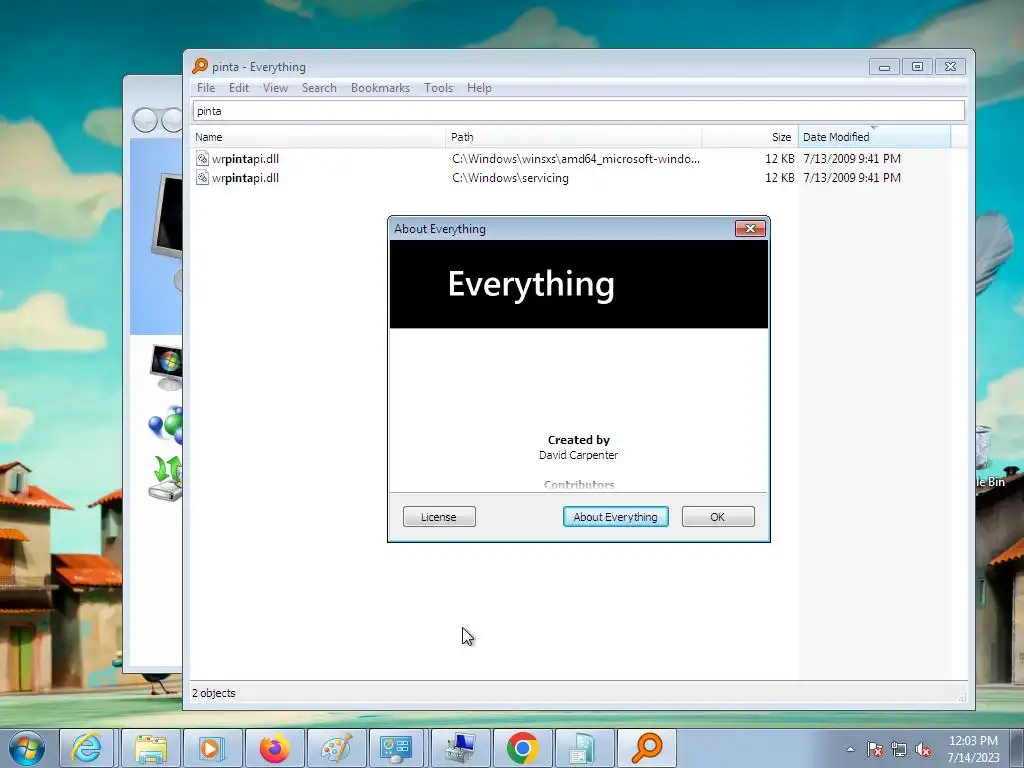Image resolution: width=1024 pixels, height=768 pixels.
Task: Open the File menu in Everything
Action: (x=206, y=88)
